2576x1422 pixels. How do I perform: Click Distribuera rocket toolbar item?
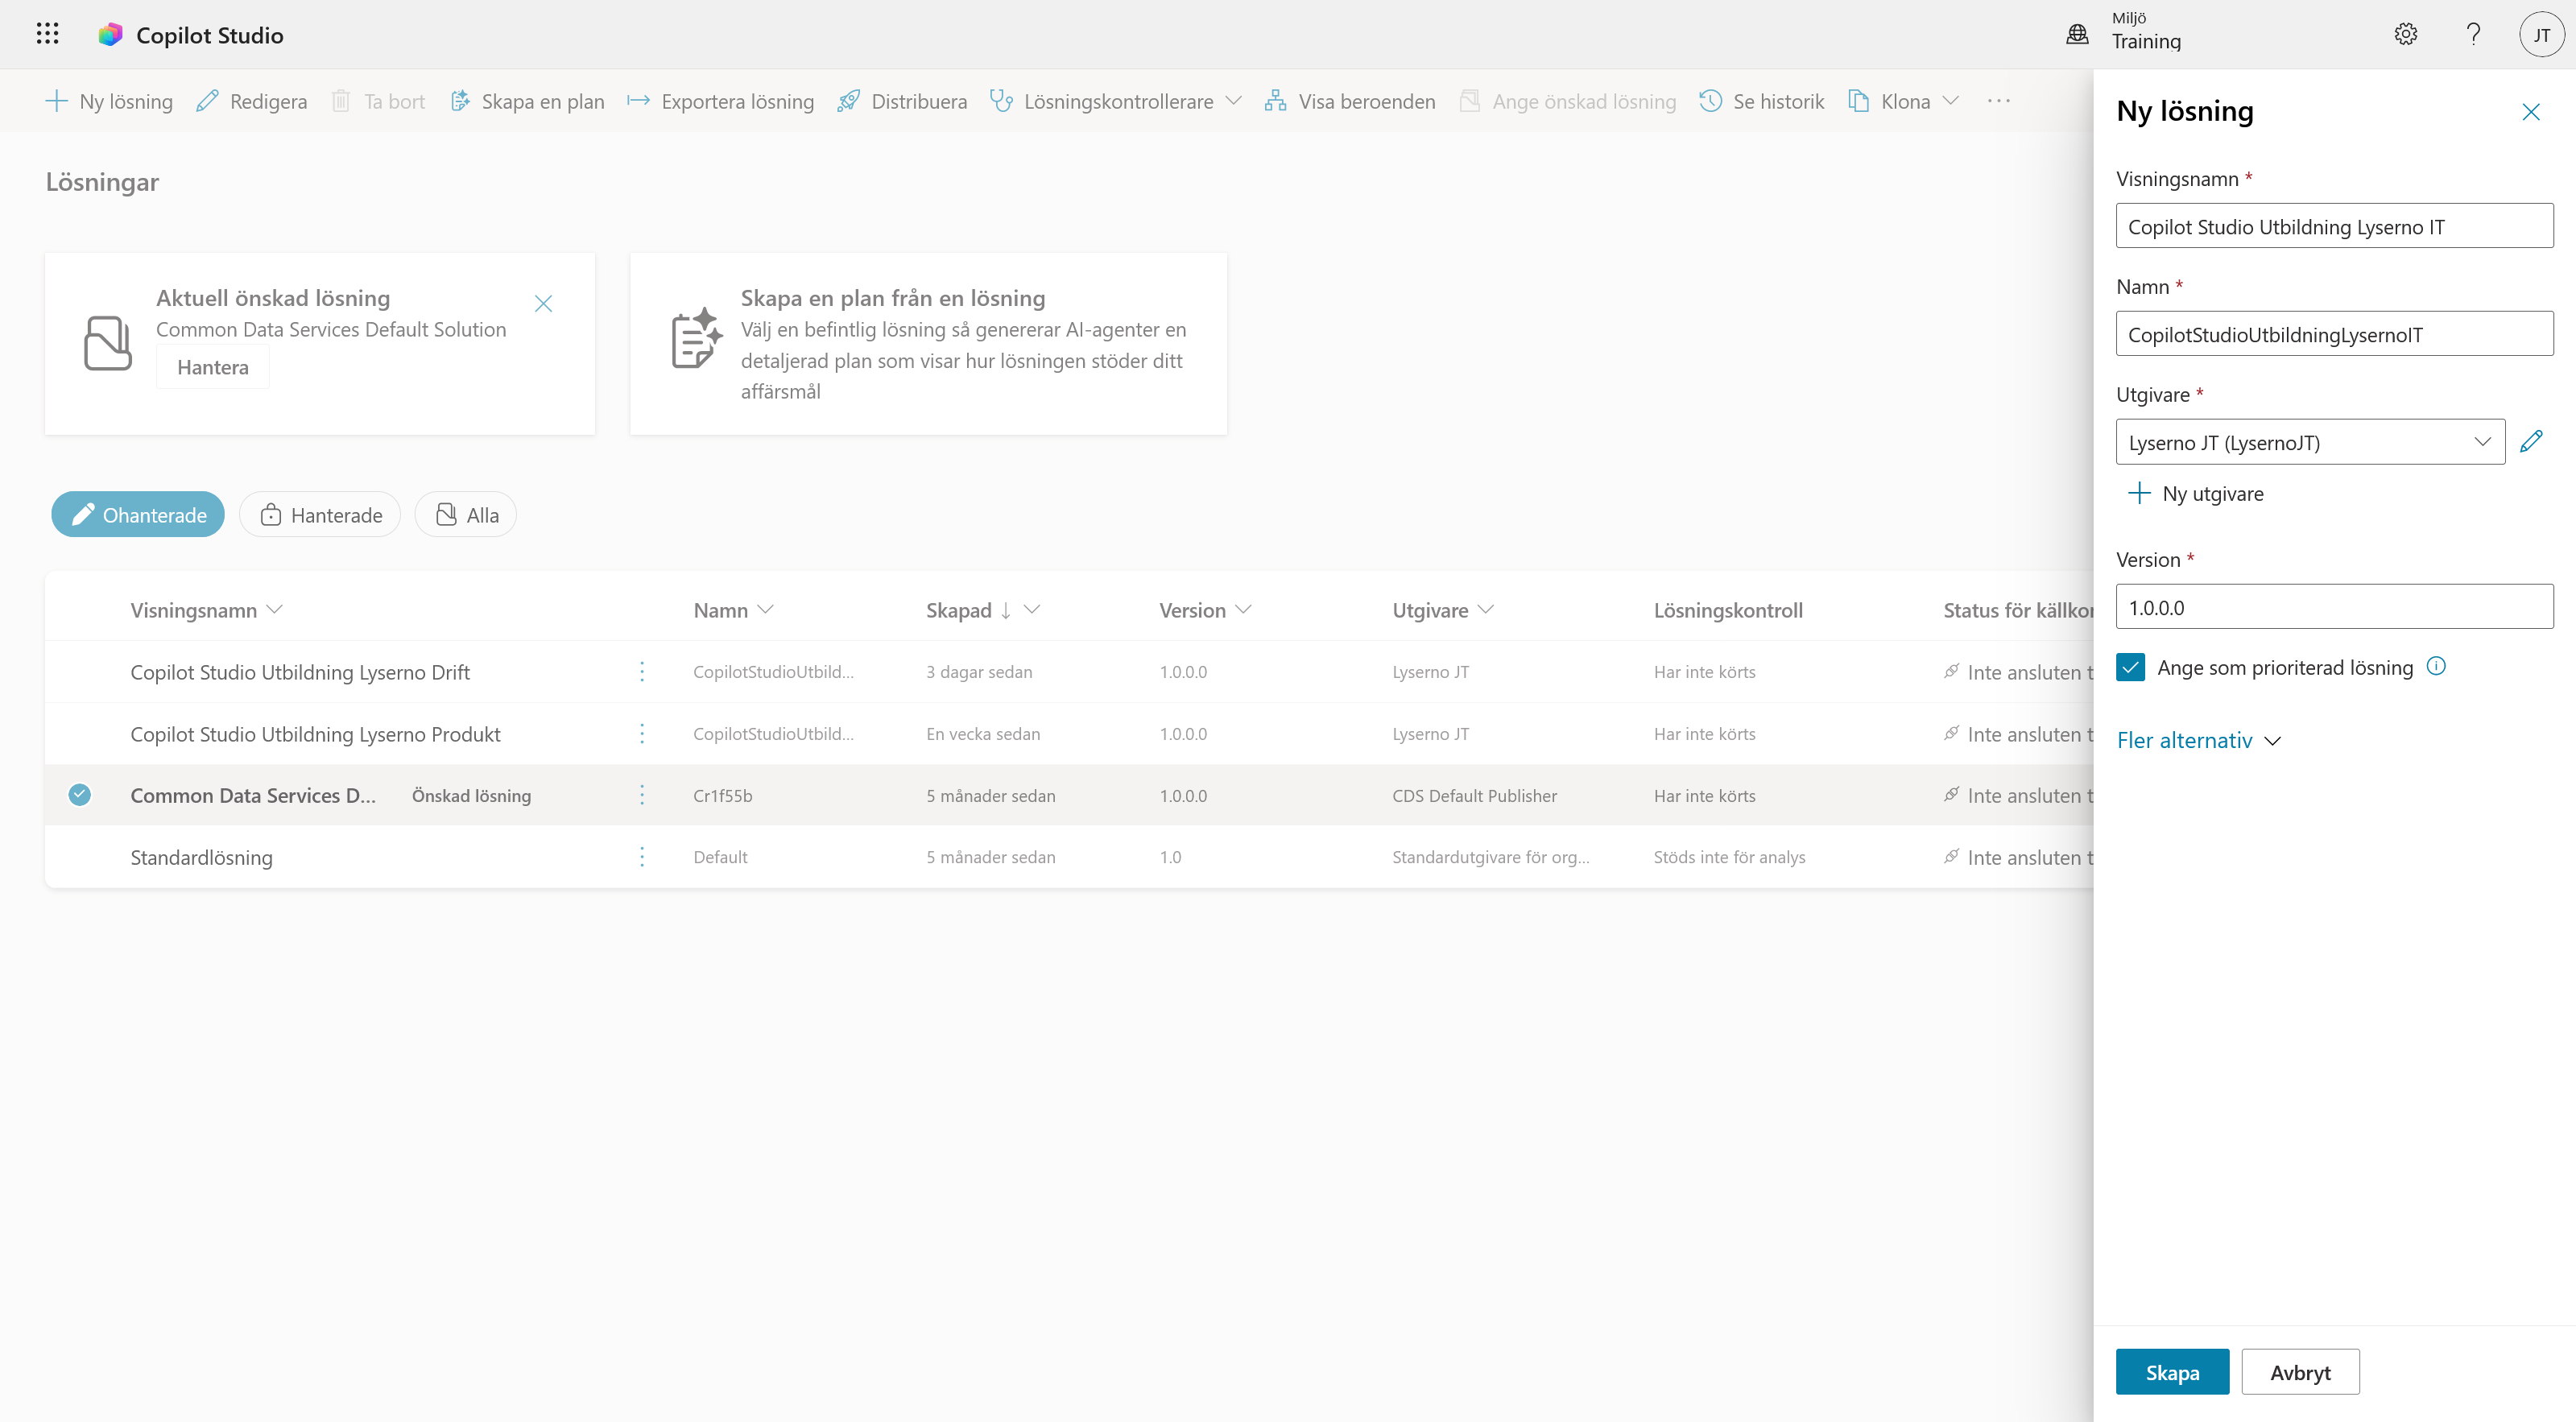[902, 101]
